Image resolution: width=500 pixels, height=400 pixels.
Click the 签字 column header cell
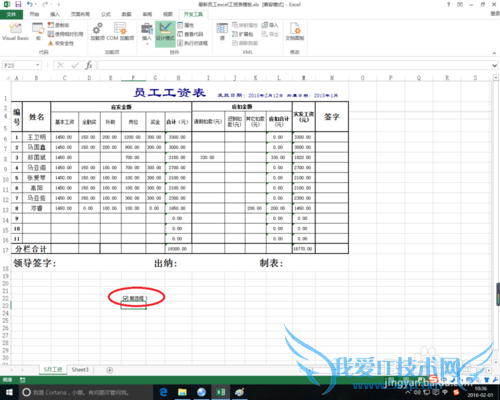tap(332, 117)
